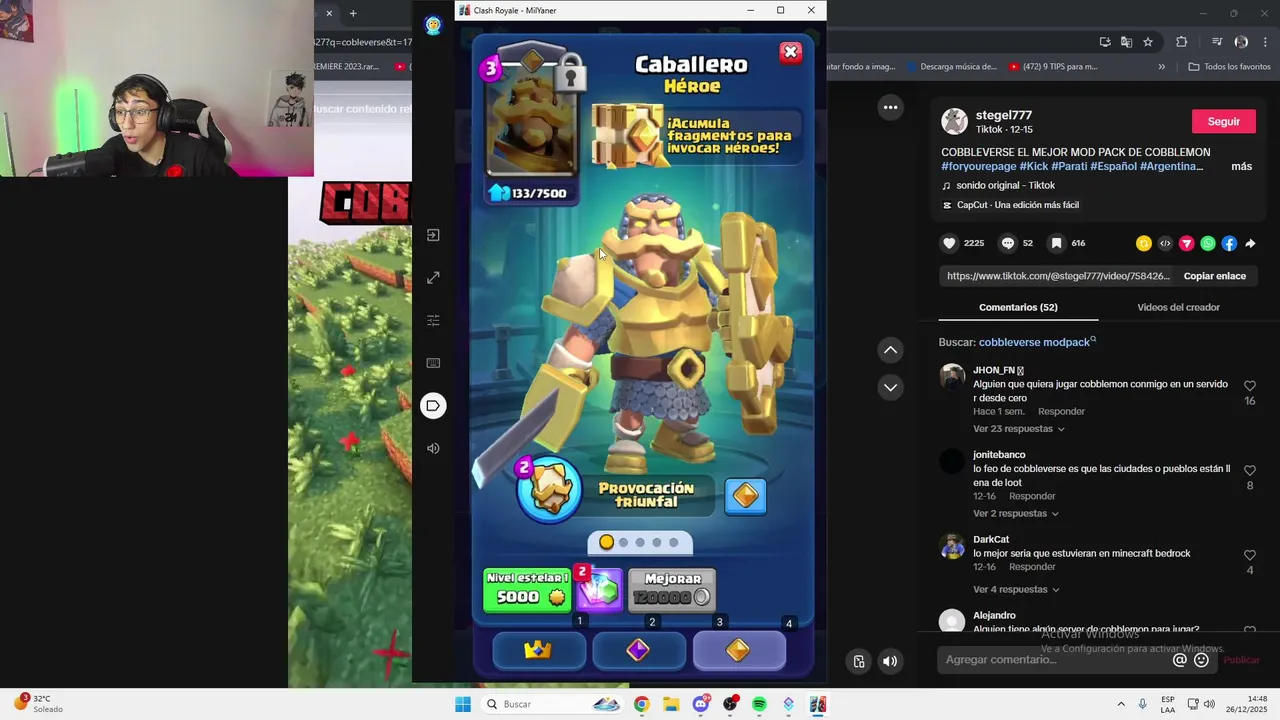The image size is (1280, 720).
Task: Close the Caballero hero card popup
Action: [x=790, y=53]
